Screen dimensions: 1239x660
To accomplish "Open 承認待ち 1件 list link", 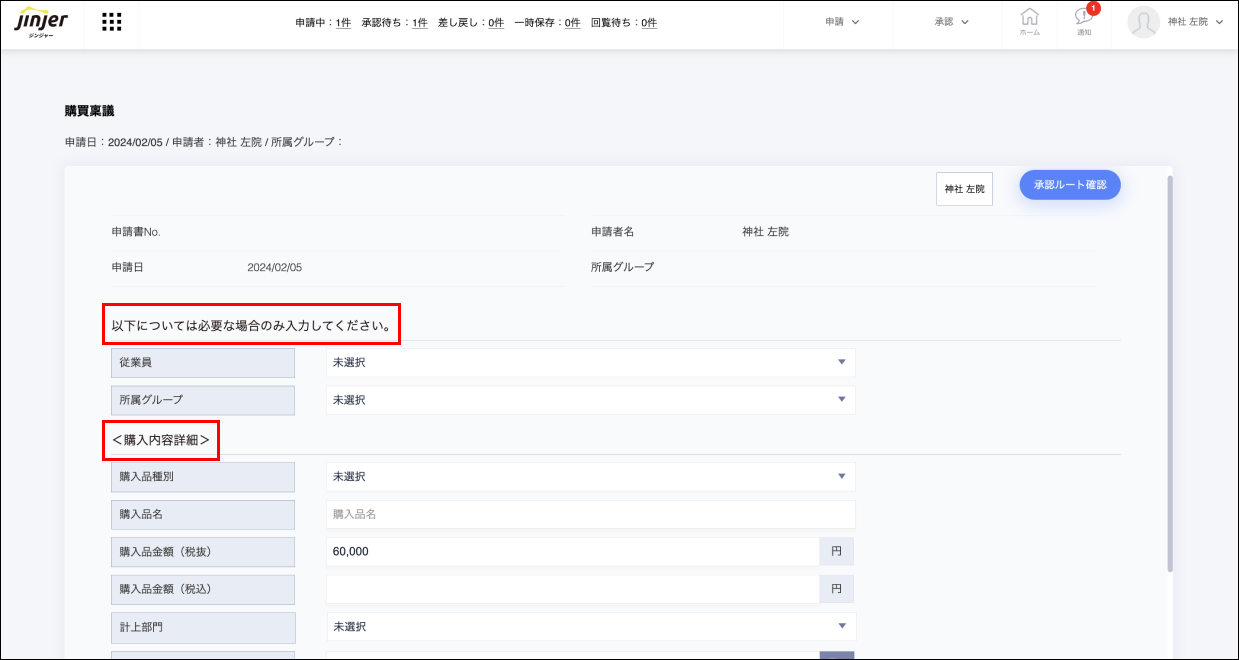I will tap(419, 23).
